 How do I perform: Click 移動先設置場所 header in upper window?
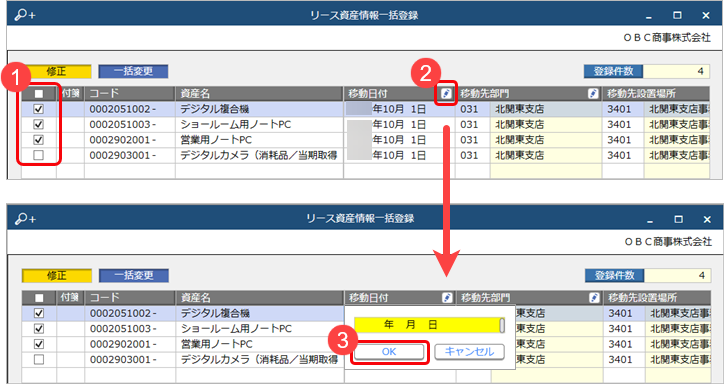[x=656, y=94]
